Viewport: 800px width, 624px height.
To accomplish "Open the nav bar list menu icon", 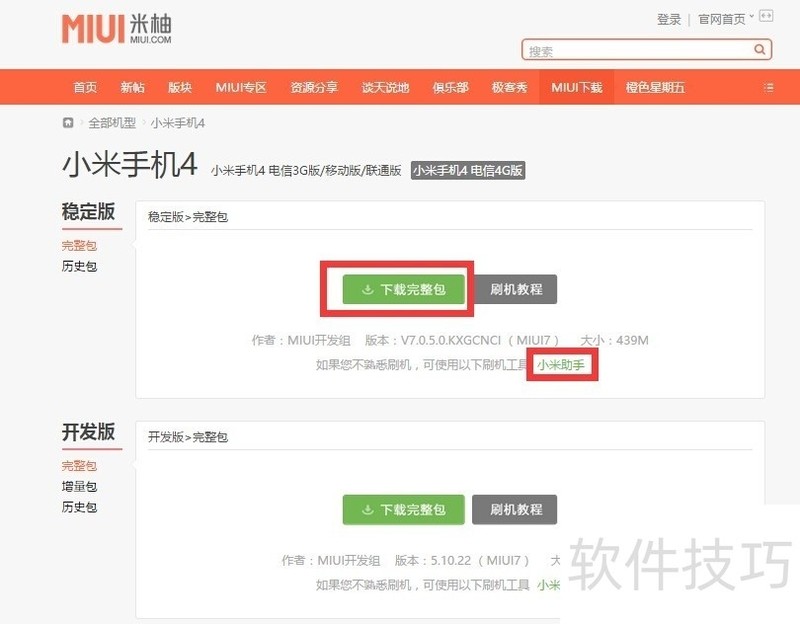I will [x=768, y=87].
